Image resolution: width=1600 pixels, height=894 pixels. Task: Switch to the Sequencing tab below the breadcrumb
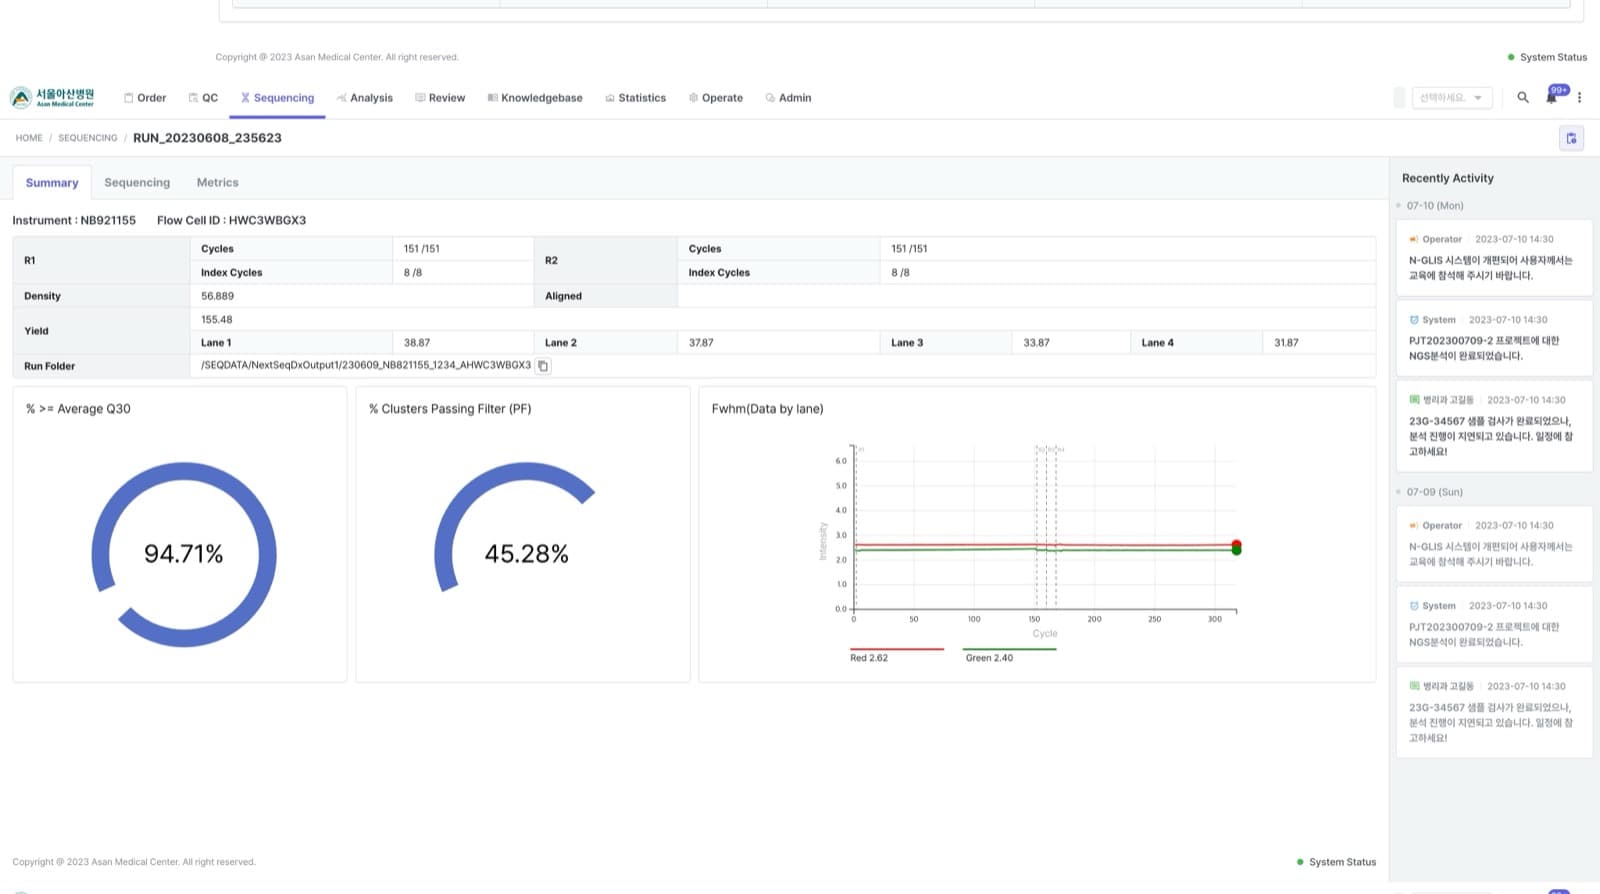point(137,183)
